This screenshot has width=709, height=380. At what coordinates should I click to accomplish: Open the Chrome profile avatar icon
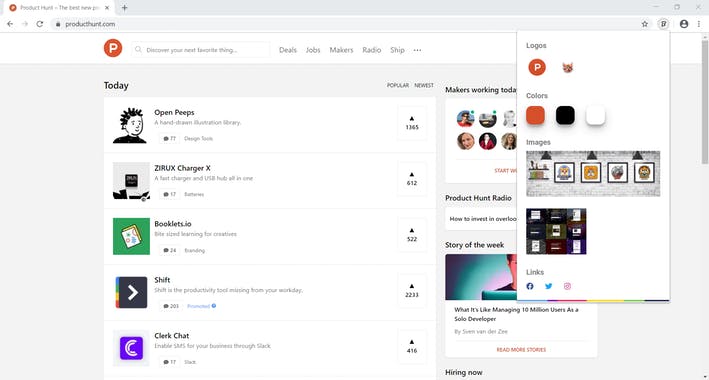click(684, 24)
